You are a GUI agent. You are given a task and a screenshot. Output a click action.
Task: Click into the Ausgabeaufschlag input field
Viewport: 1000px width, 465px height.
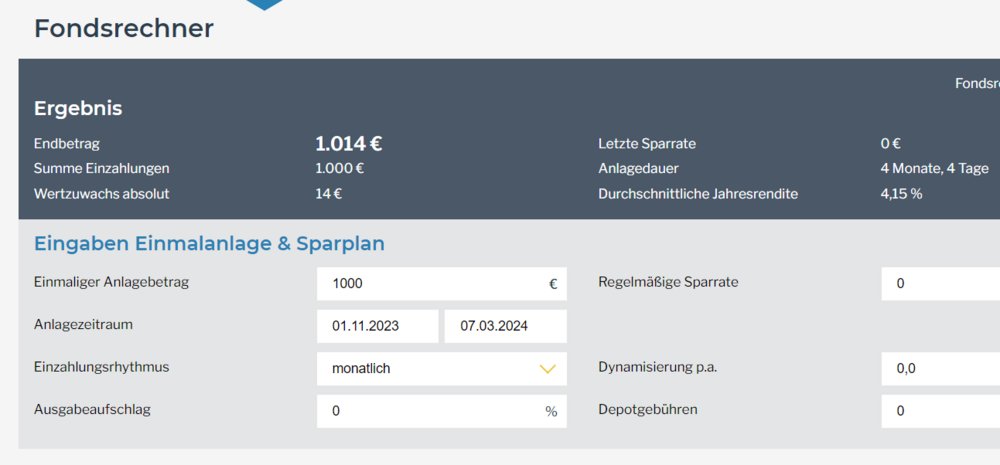(430, 411)
